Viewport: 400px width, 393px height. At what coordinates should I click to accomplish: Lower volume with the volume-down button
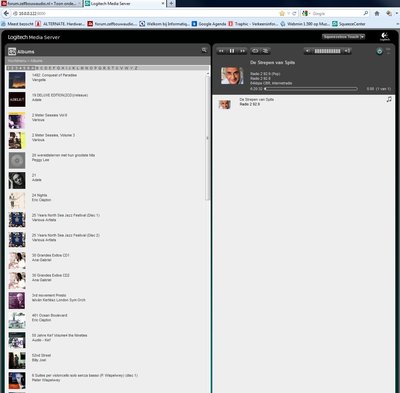308,51
